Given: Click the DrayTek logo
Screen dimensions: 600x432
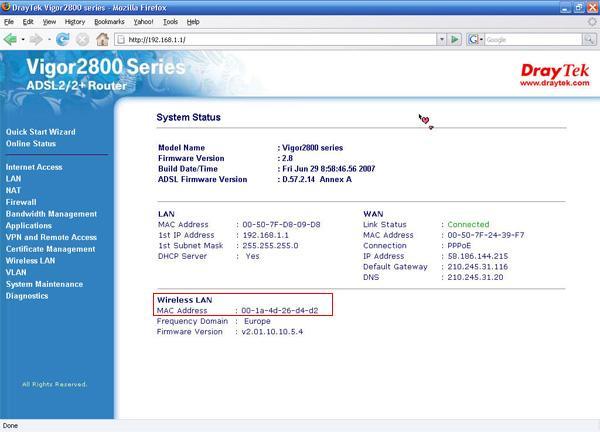Looking at the screenshot, I should (555, 70).
